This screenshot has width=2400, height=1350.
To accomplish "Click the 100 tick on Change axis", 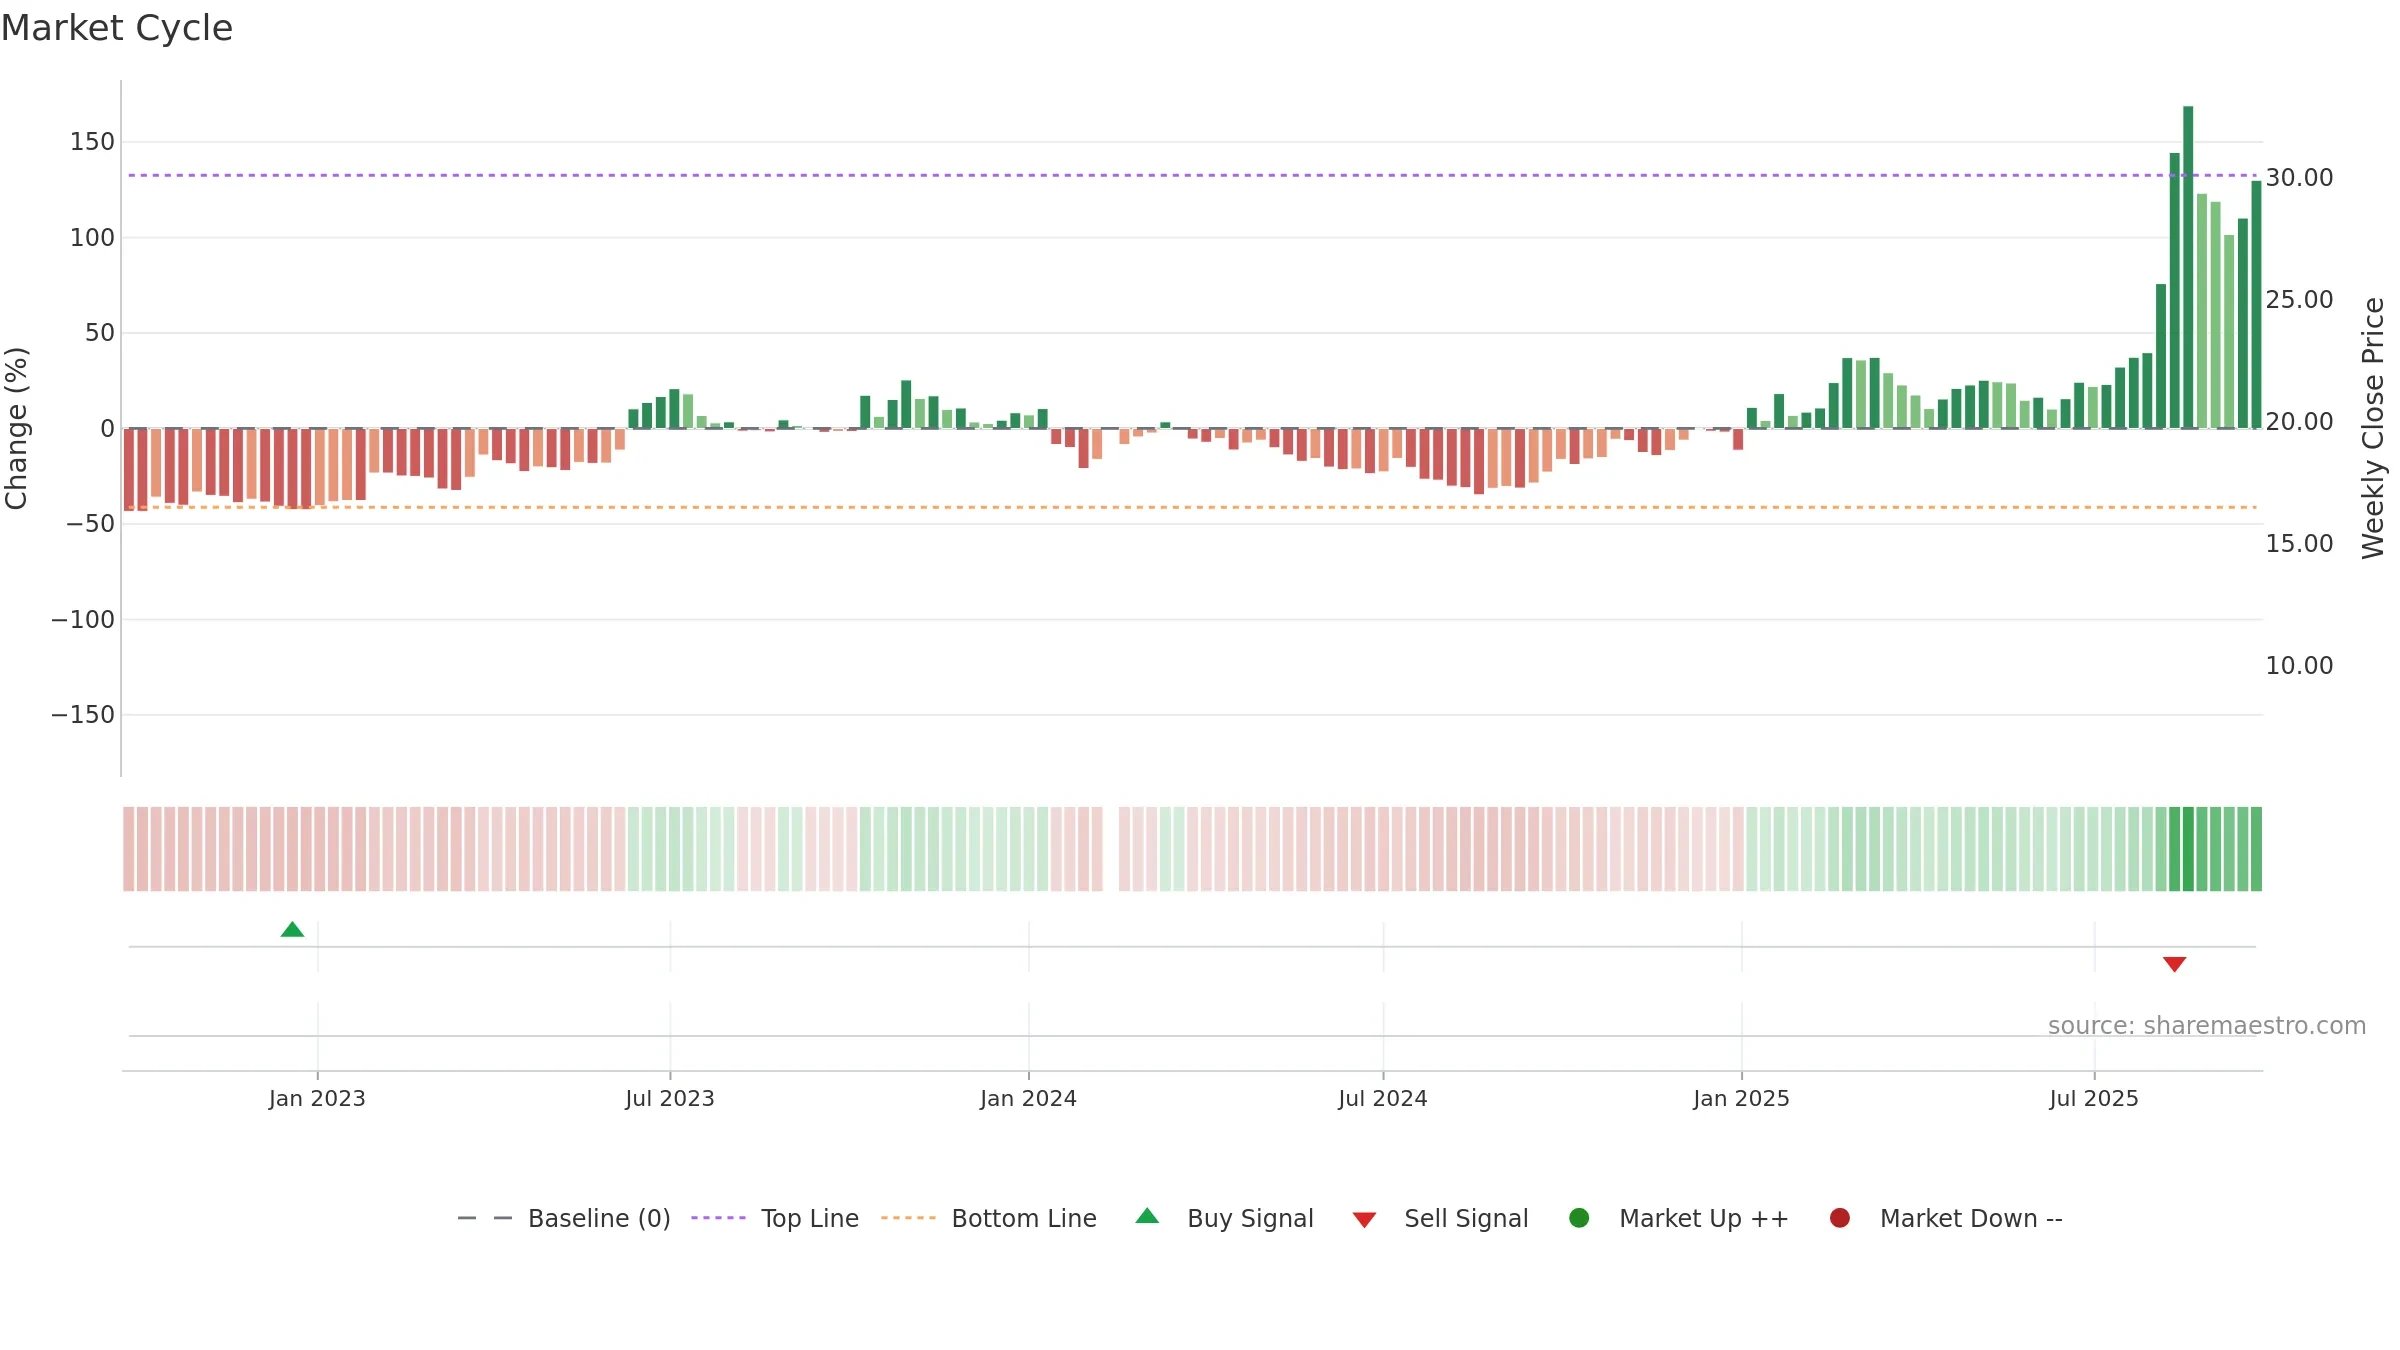I will [x=92, y=238].
